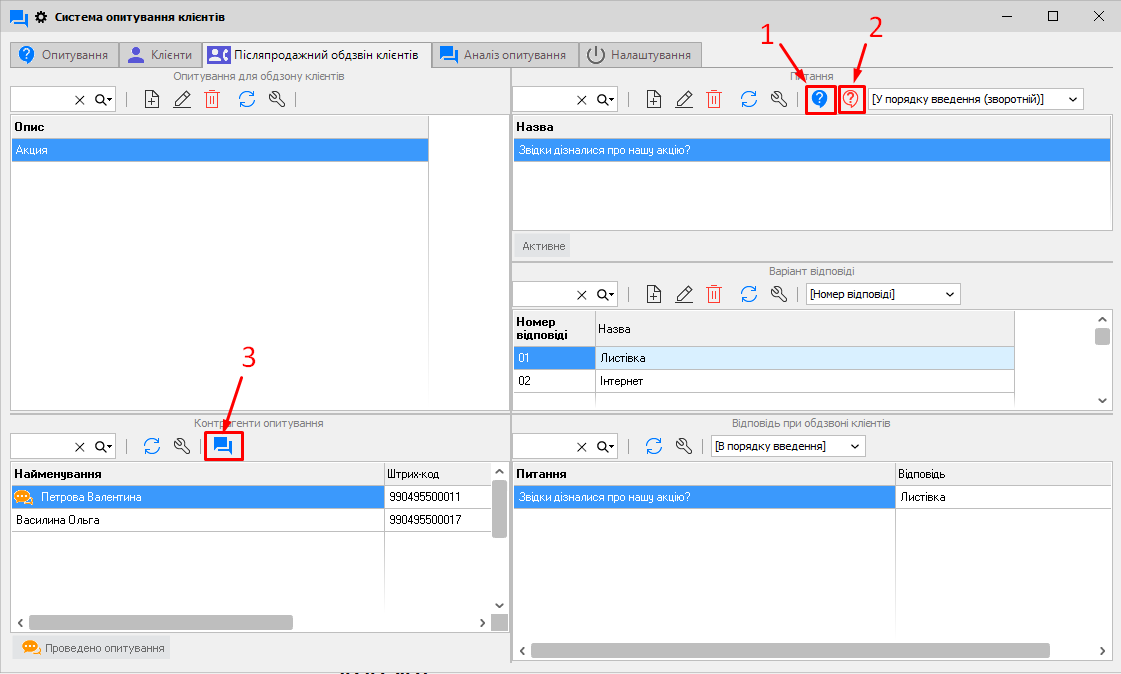Viewport: 1121px width, 674px height.
Task: Open the Налаштування tab
Action: (640, 55)
